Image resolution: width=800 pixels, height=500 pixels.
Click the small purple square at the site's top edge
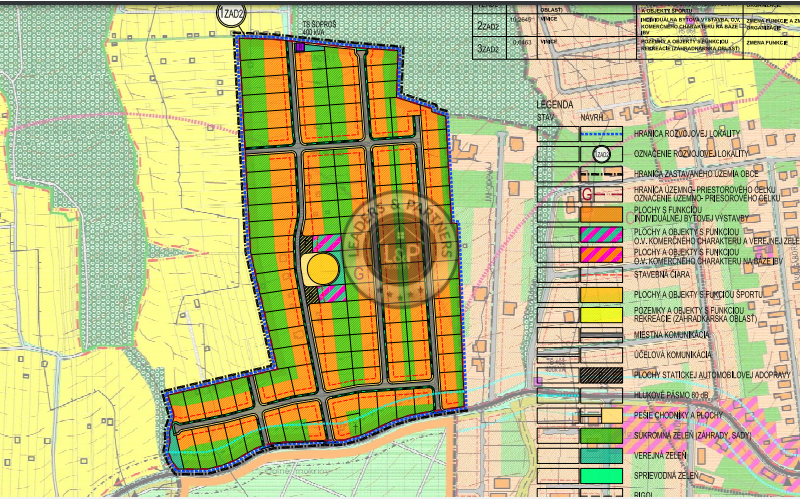tap(298, 45)
